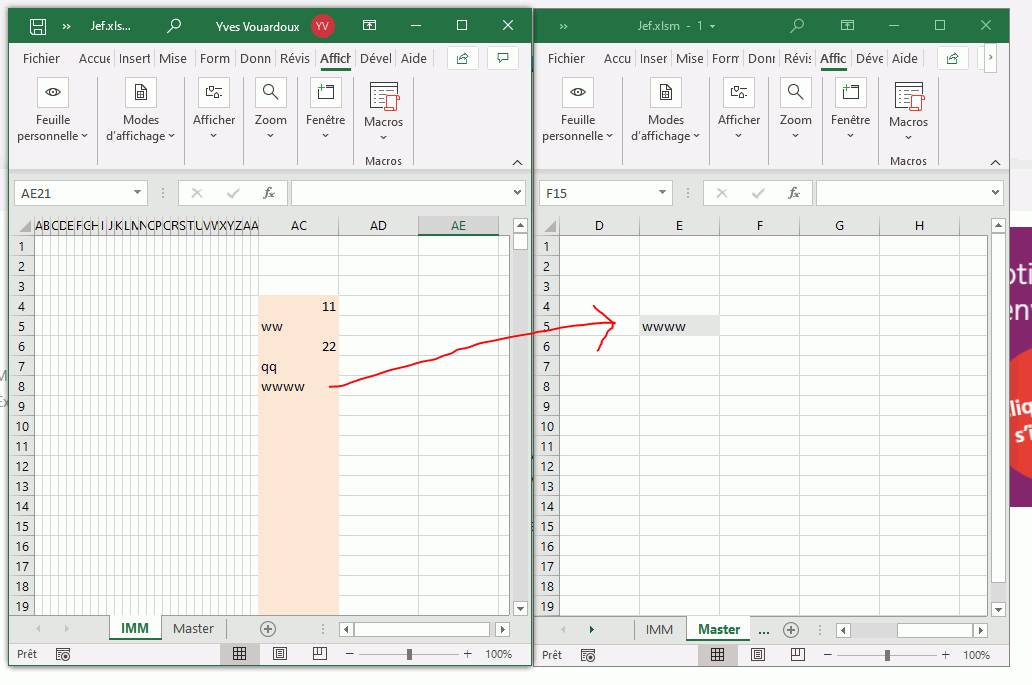
Task: Expand quick access overflow in left window
Action: (66, 26)
